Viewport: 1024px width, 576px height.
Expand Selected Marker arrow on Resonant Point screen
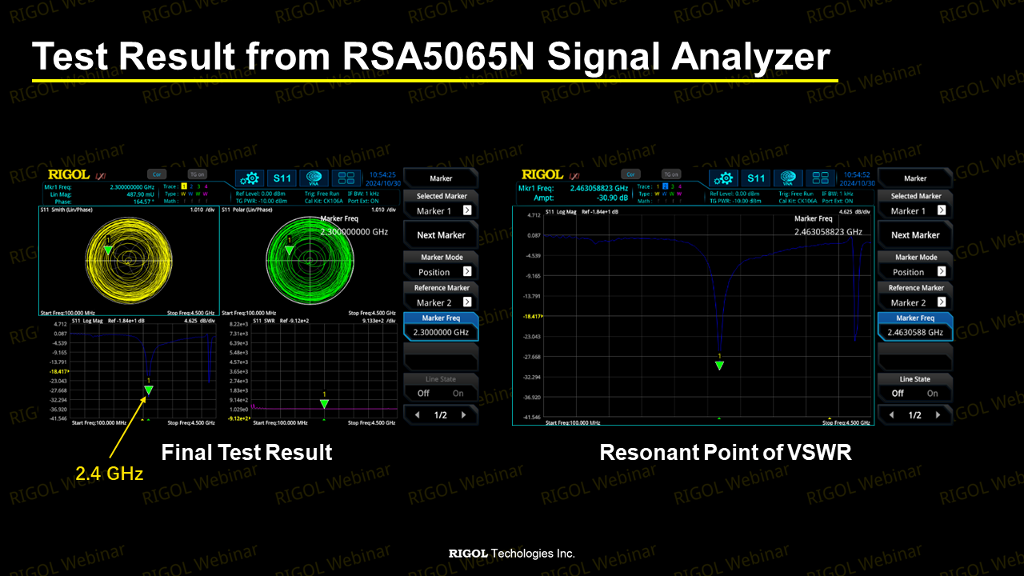941,210
